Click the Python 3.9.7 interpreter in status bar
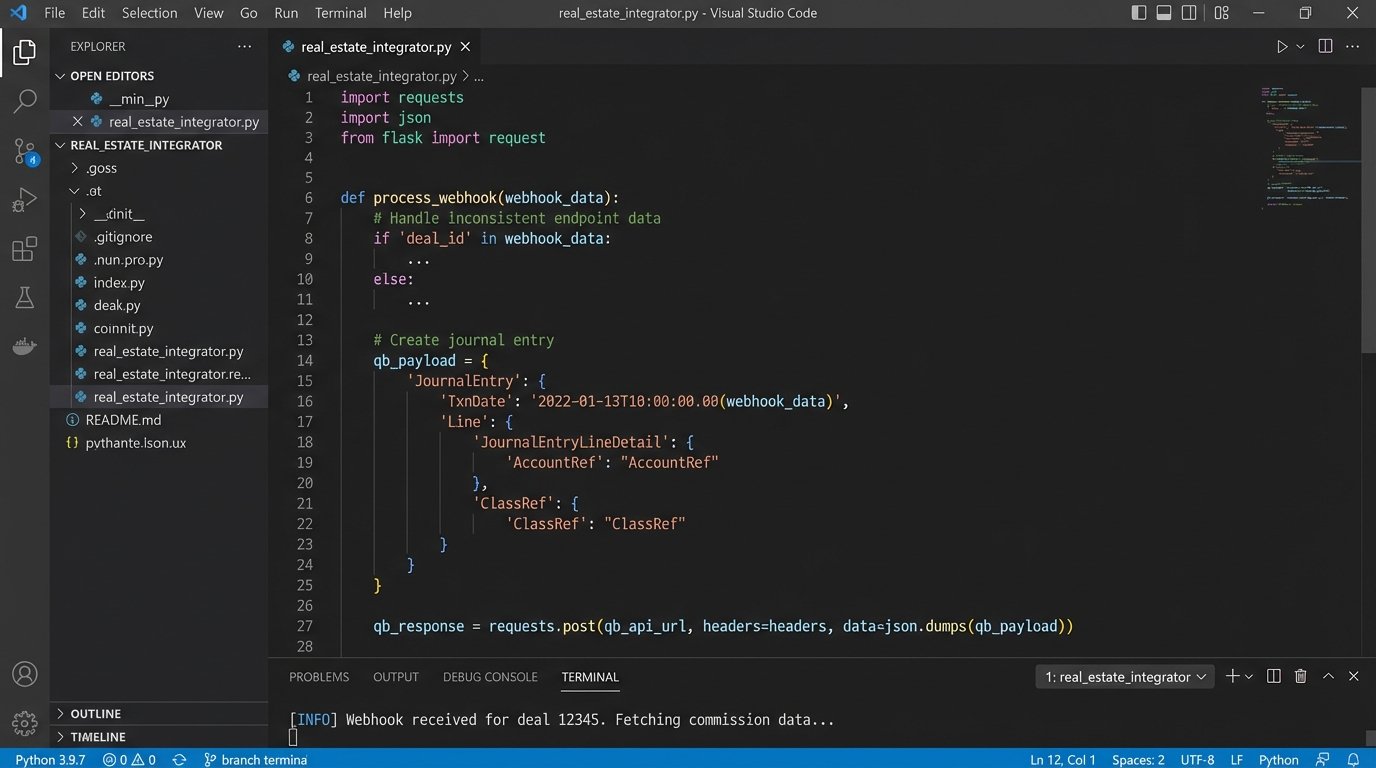Screen dimensions: 1376x768 pos(50,760)
